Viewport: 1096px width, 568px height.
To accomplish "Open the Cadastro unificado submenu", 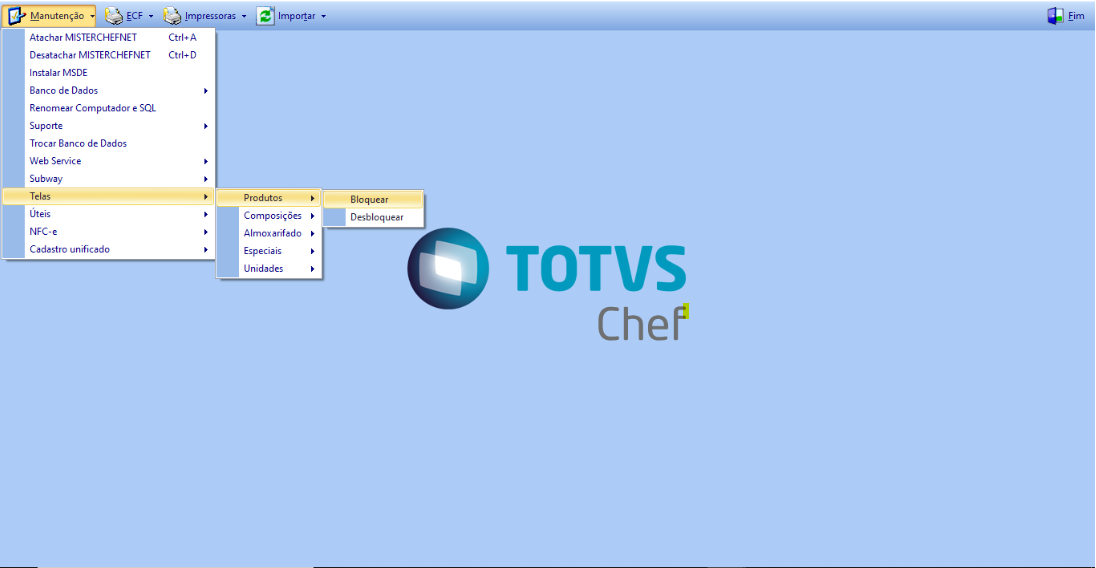I will [x=109, y=249].
